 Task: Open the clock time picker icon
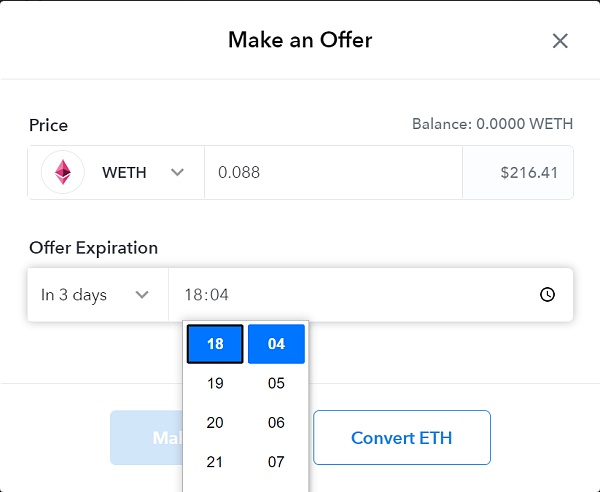click(x=547, y=295)
